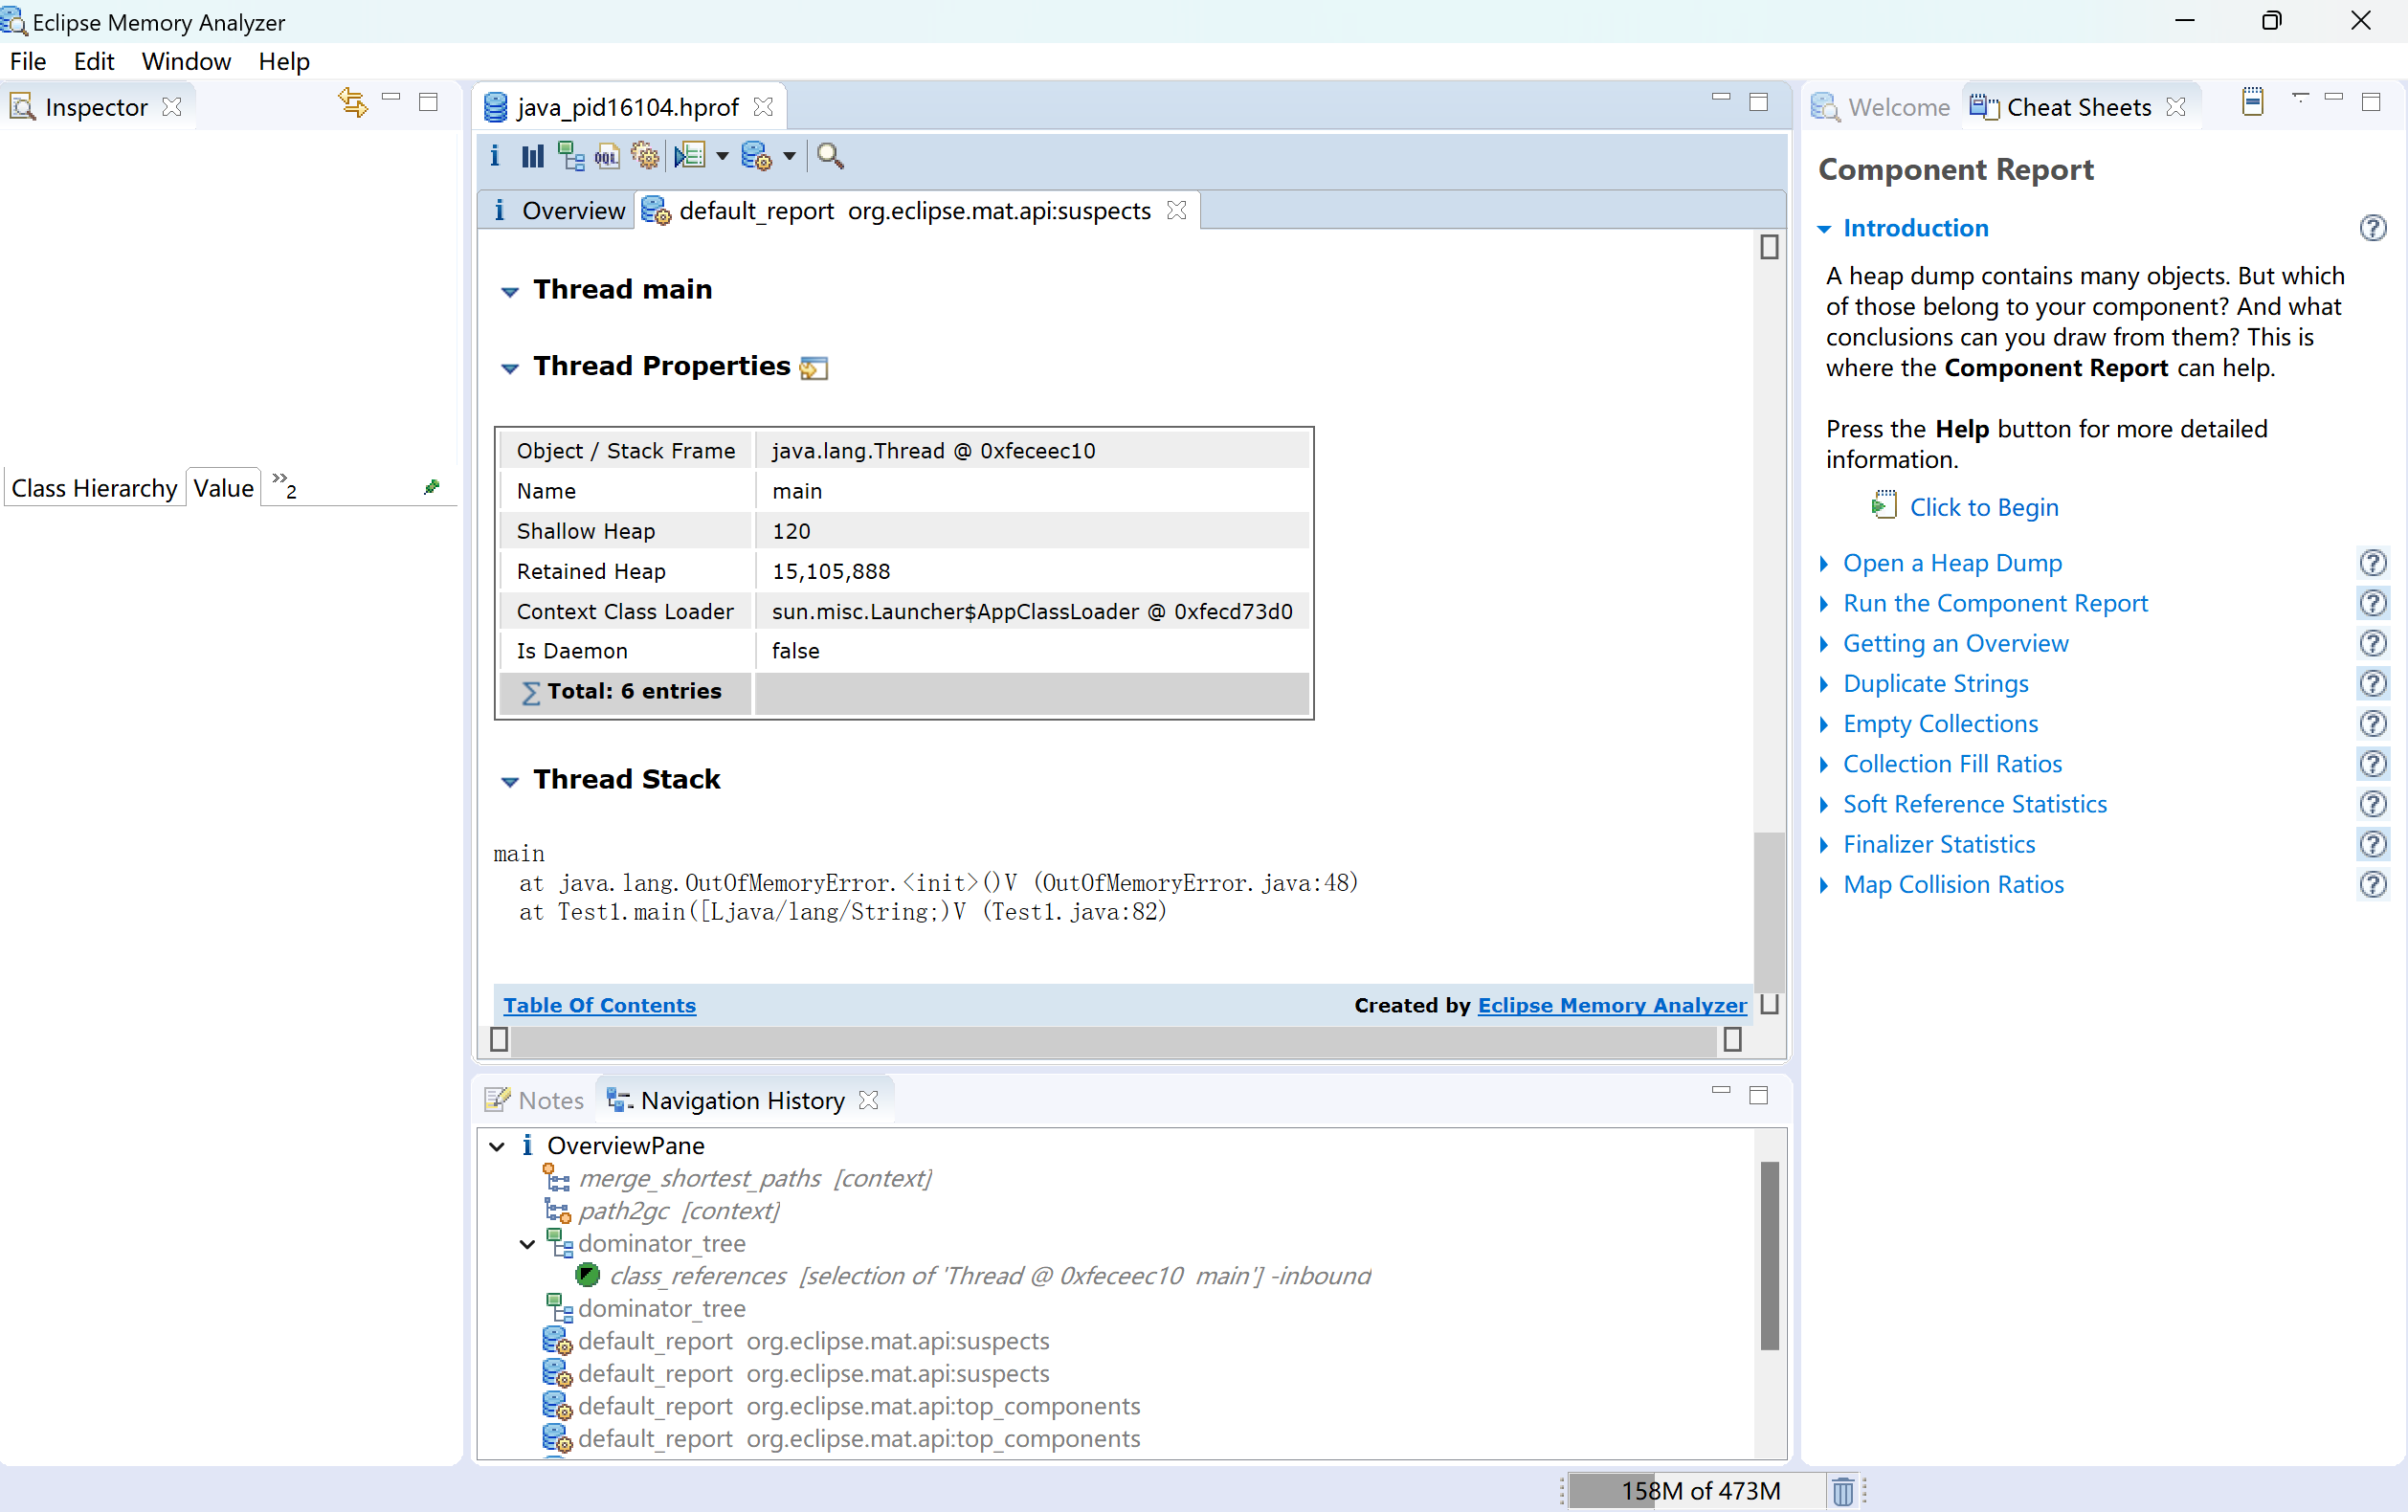Open query browser dropdown arrow
The image size is (2408, 1512).
(723, 157)
